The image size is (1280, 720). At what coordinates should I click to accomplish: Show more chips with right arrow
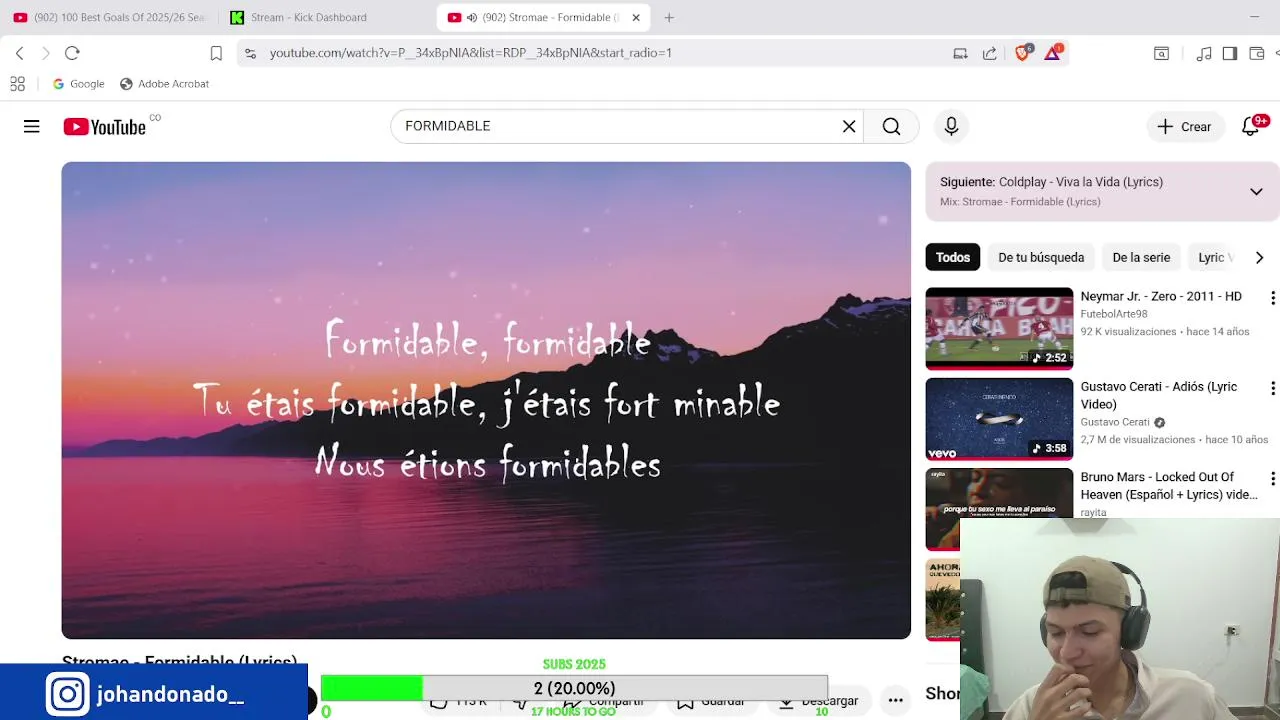click(x=1259, y=257)
